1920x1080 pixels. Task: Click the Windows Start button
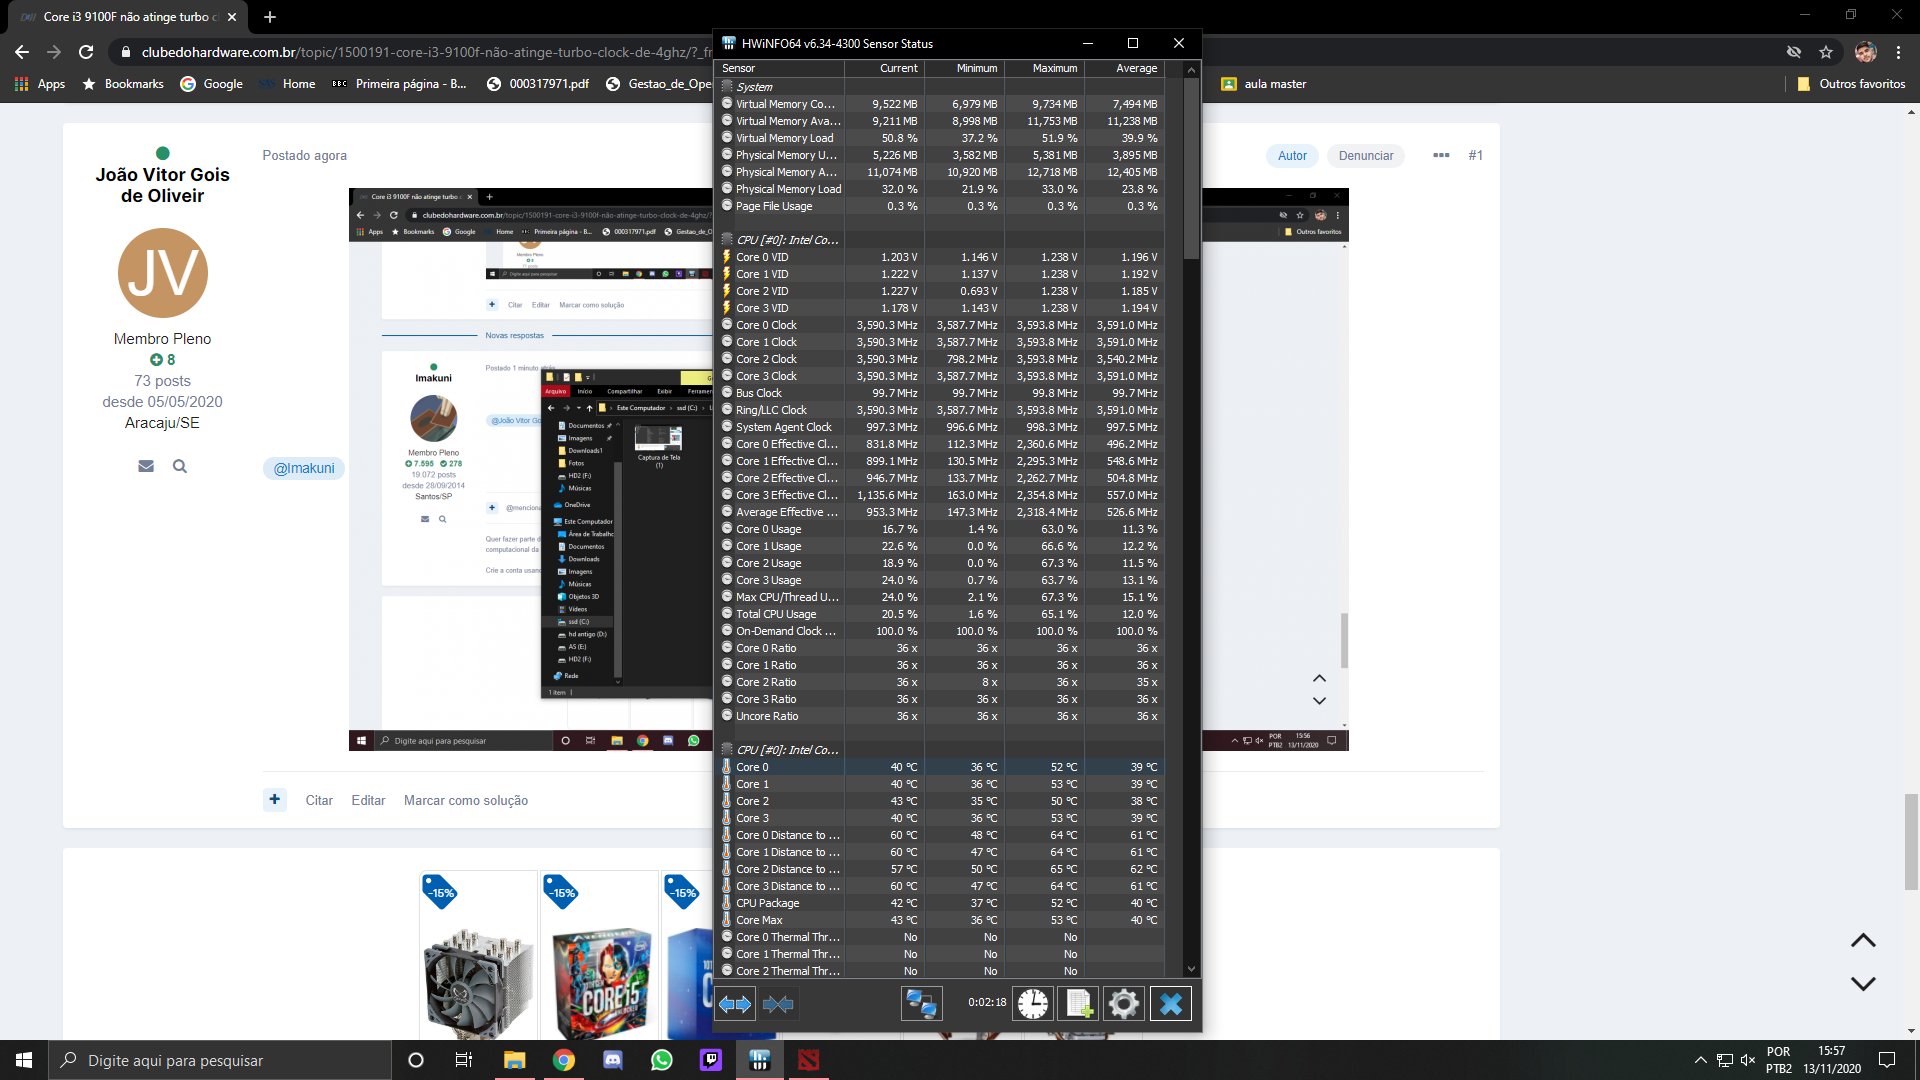pyautogui.click(x=24, y=1060)
